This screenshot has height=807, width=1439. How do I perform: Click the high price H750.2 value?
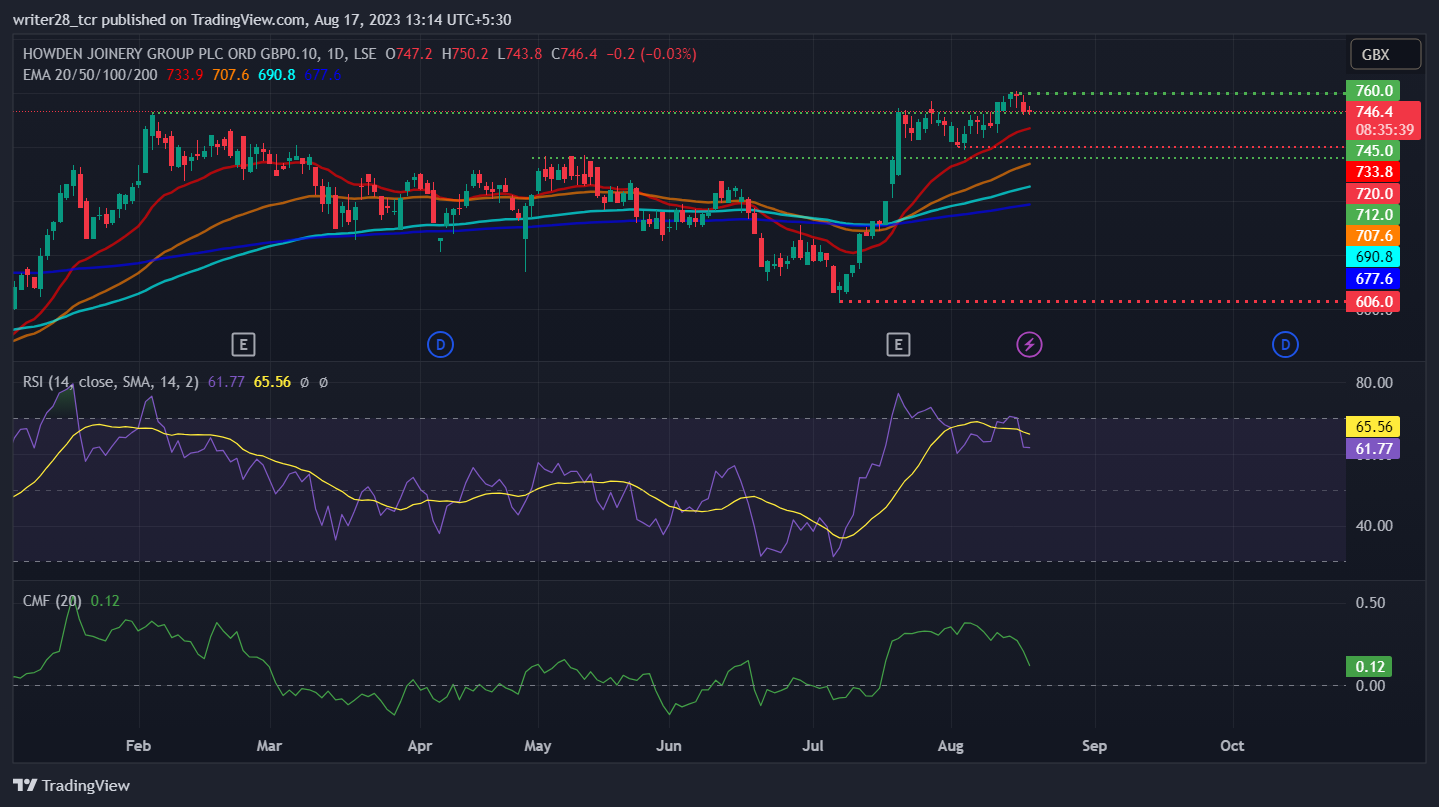click(467, 53)
